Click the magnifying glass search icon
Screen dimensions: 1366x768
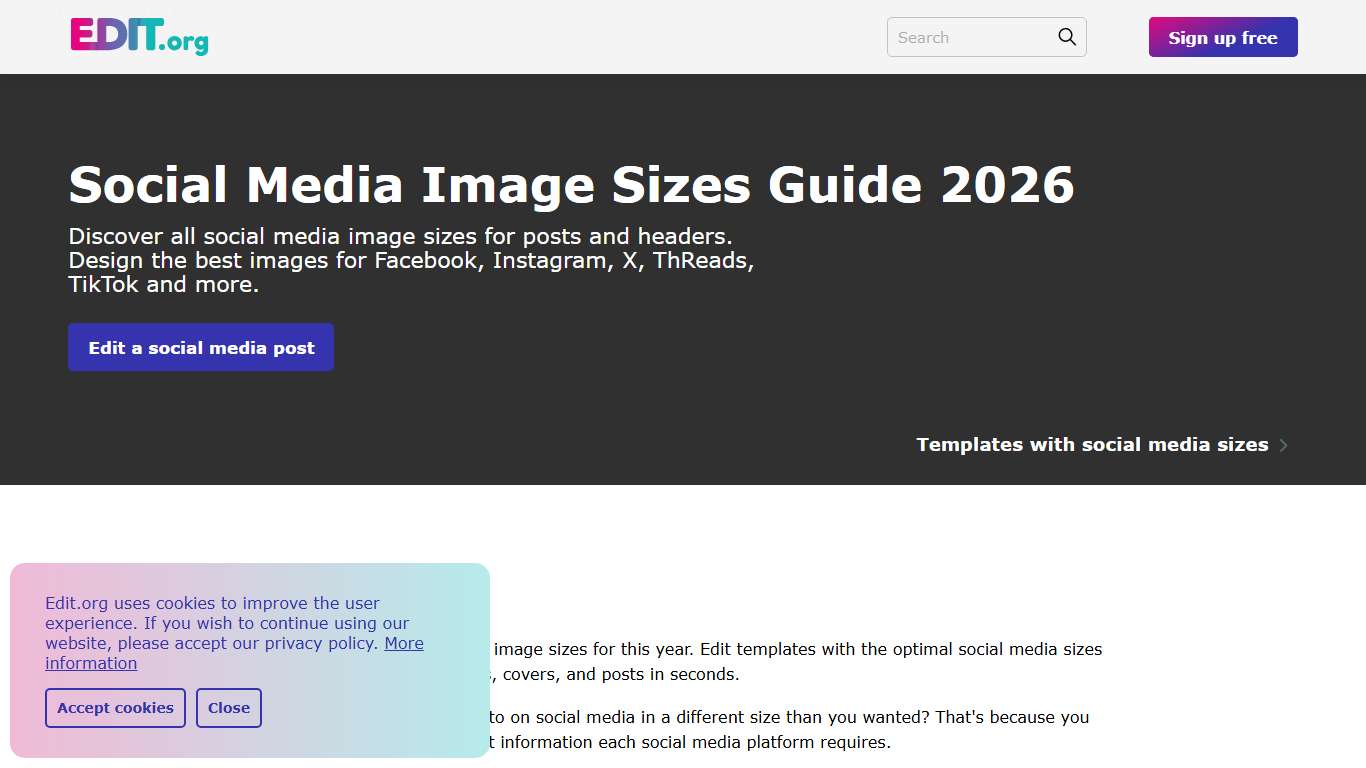point(1065,36)
